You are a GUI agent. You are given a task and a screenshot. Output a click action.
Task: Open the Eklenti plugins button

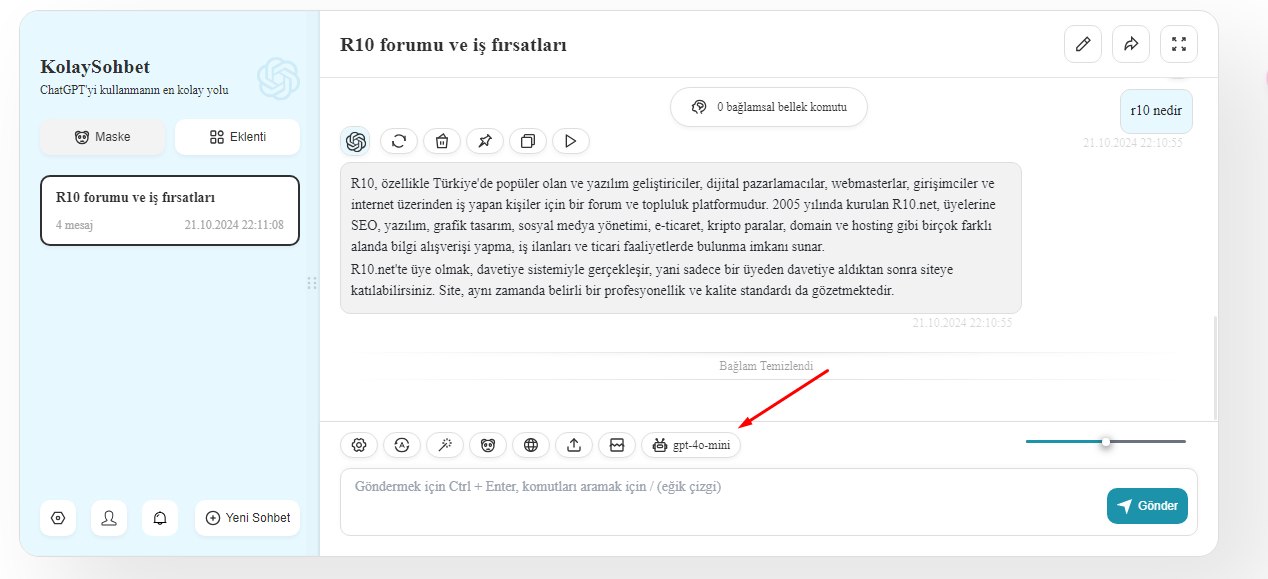coord(237,137)
